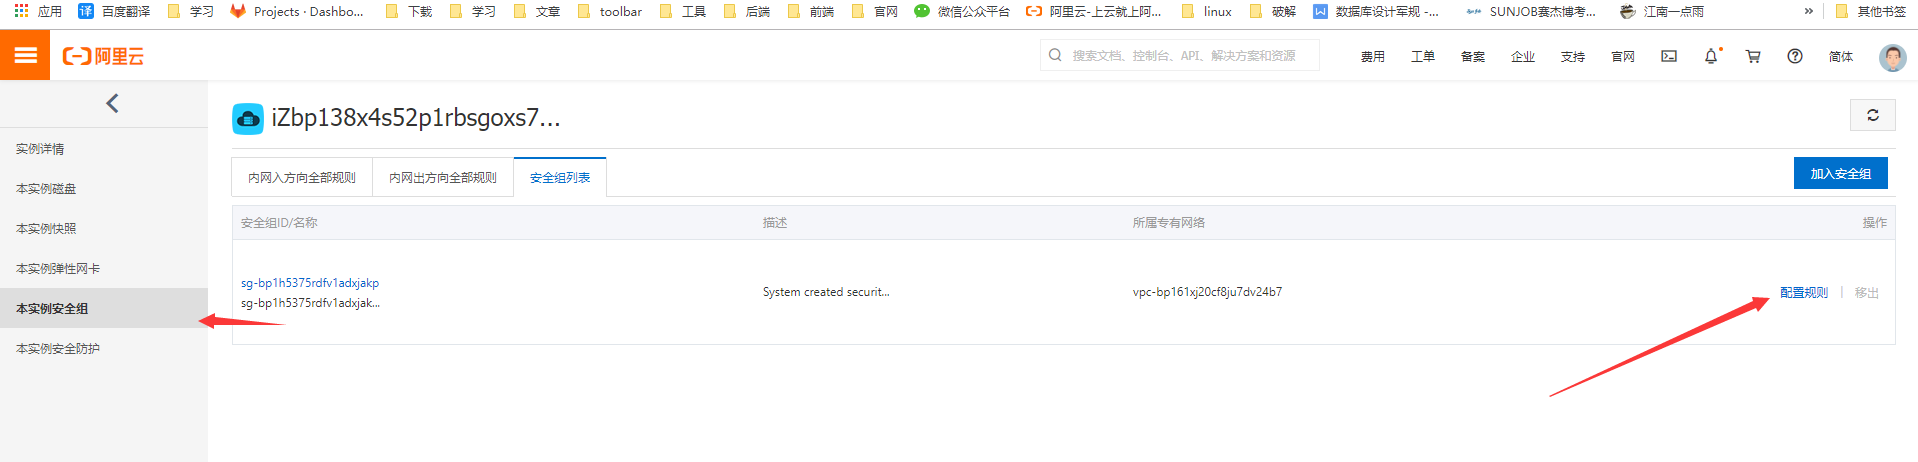The width and height of the screenshot is (1918, 462).
Task: Open 备案 in top navigation
Action: click(x=1473, y=57)
